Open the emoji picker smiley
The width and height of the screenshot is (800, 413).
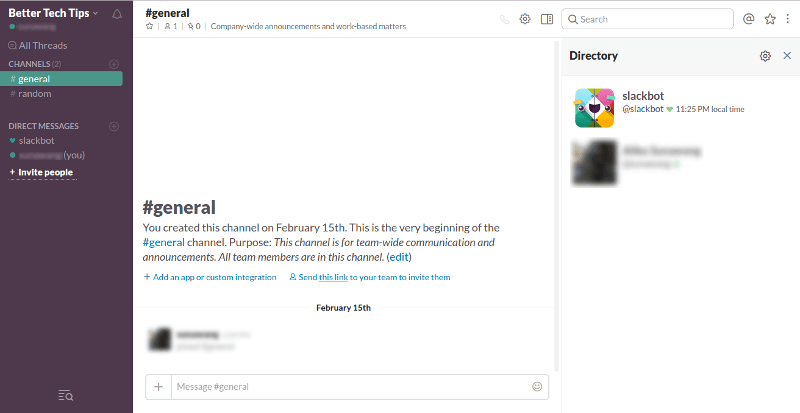537,386
